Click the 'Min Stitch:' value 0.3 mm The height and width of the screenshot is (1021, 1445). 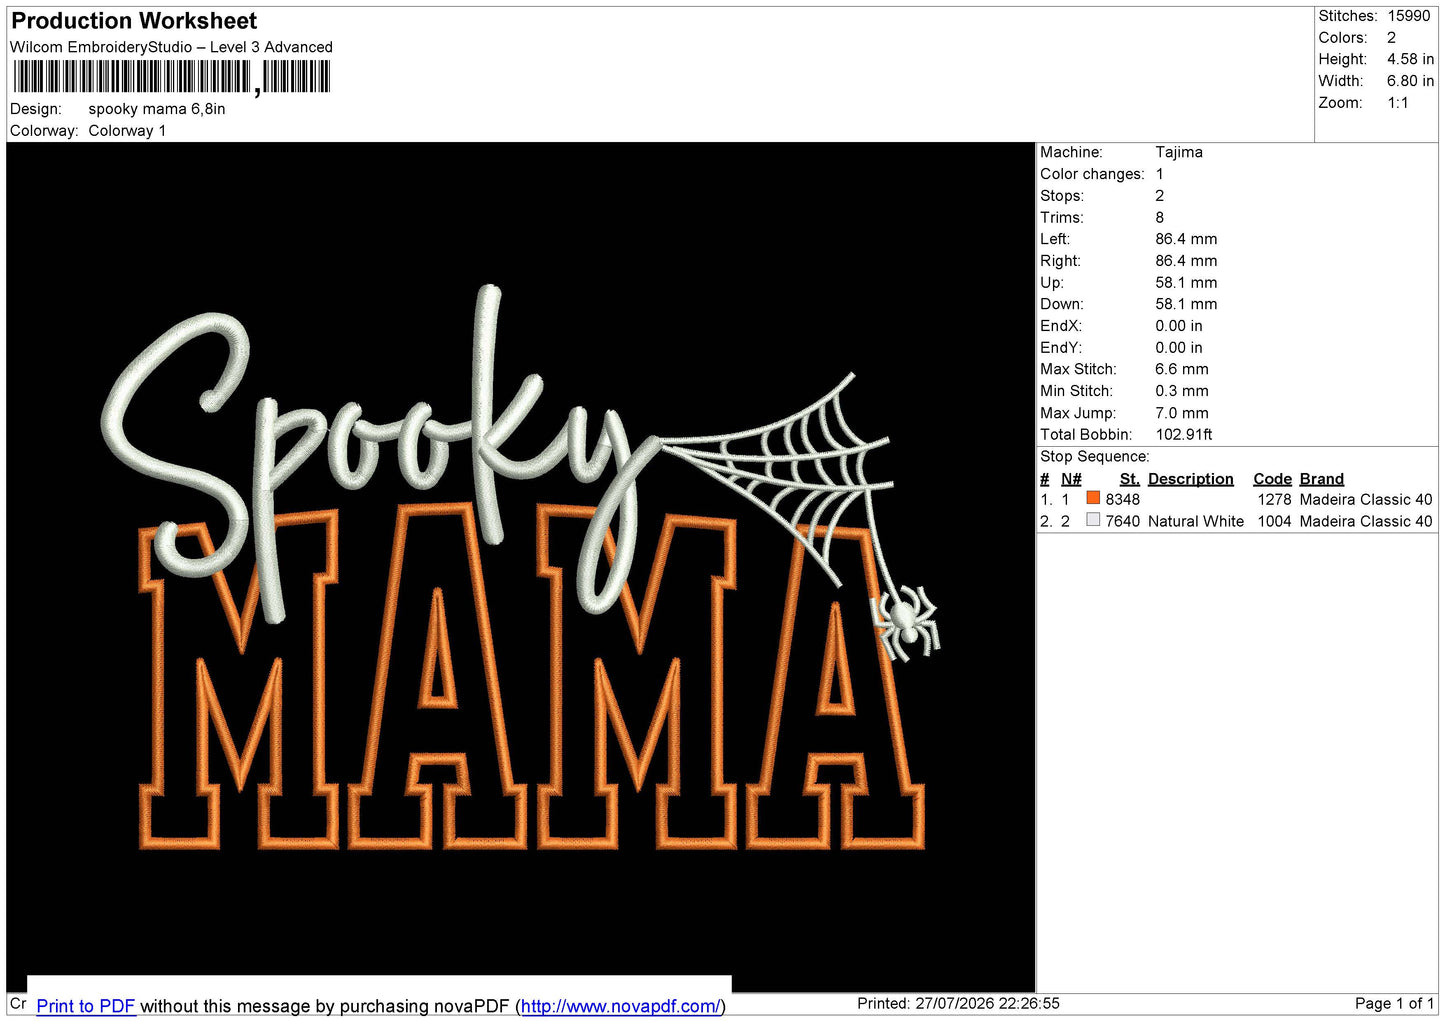pos(1182,391)
